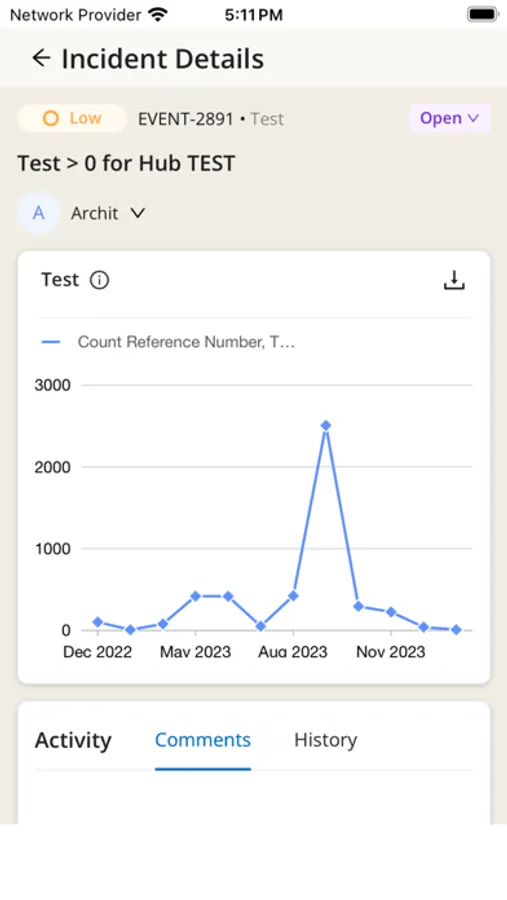Select the data point above Aug 2023
Image resolution: width=507 pixels, height=900 pixels.
pos(293,596)
